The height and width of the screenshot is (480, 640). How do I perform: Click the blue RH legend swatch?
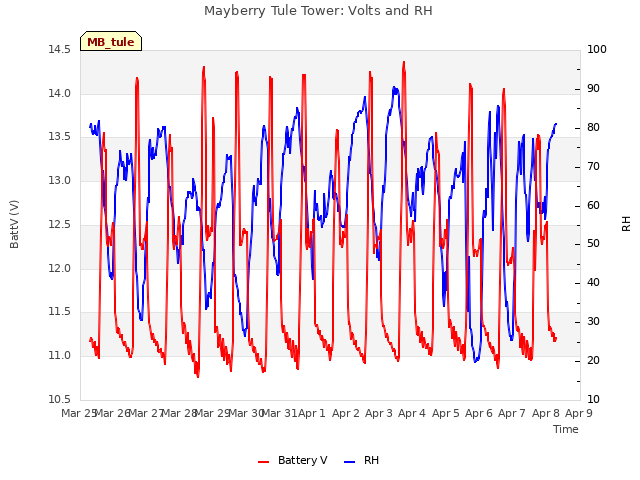point(350,461)
